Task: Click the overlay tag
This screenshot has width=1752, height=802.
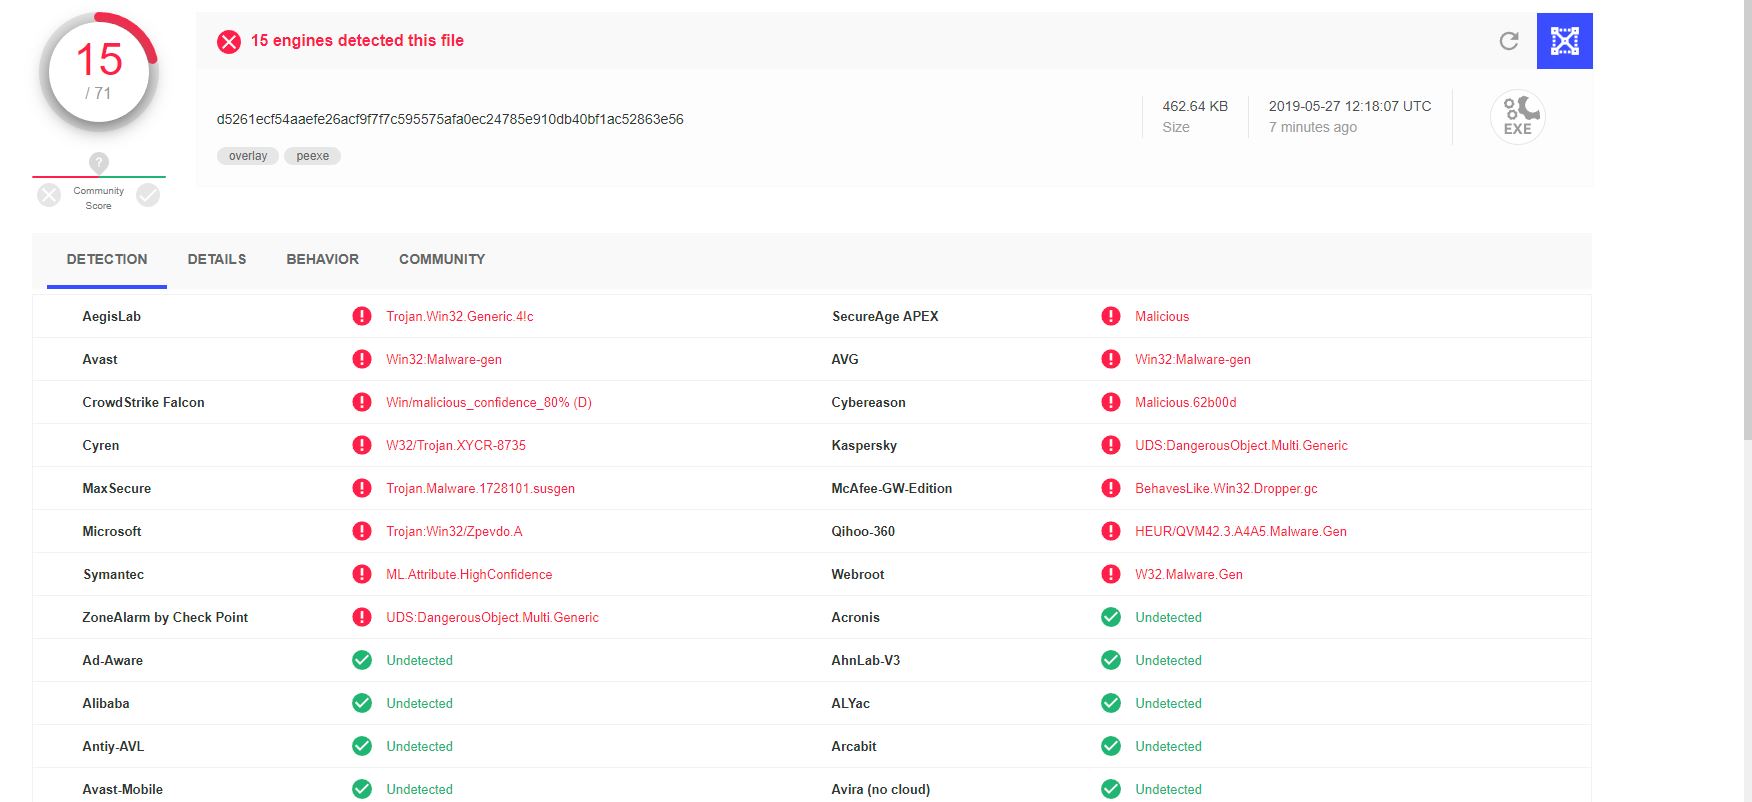Action: pos(248,156)
